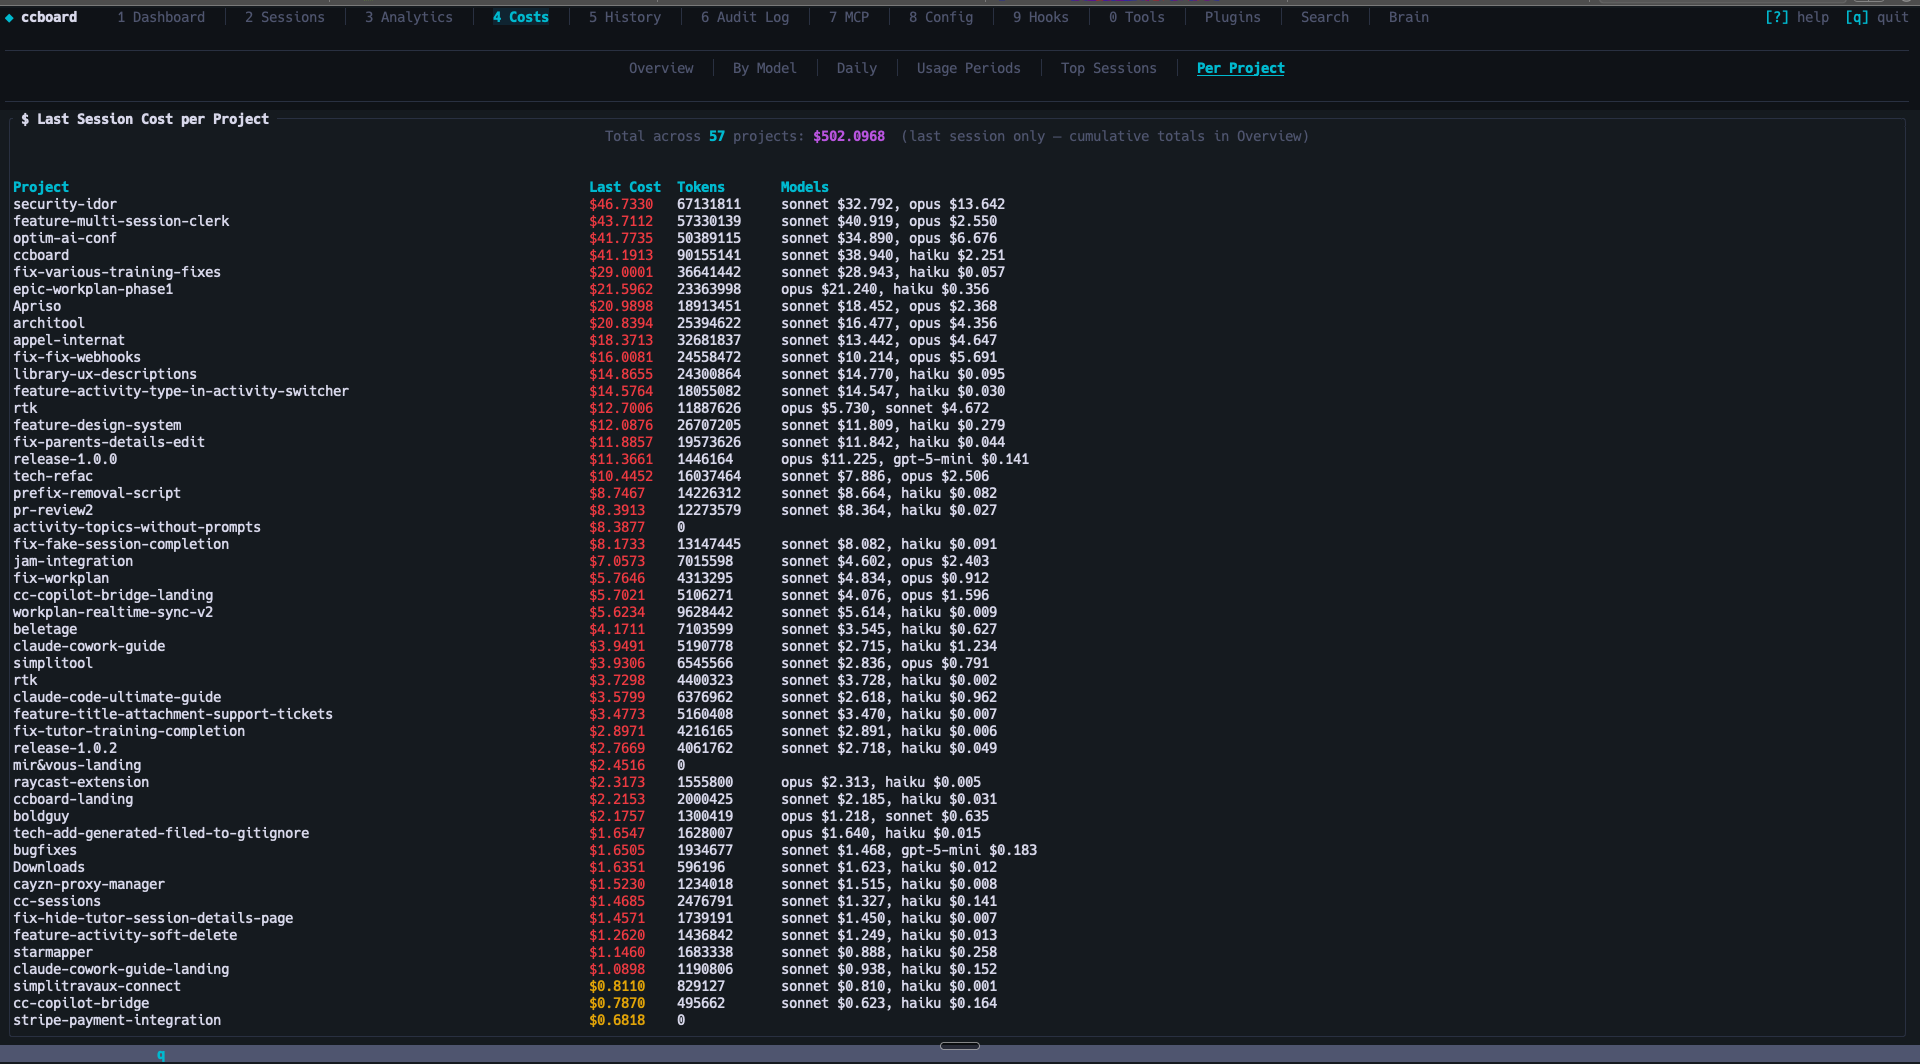The image size is (1920, 1064).
Task: Select the MCP tab
Action: coord(849,17)
